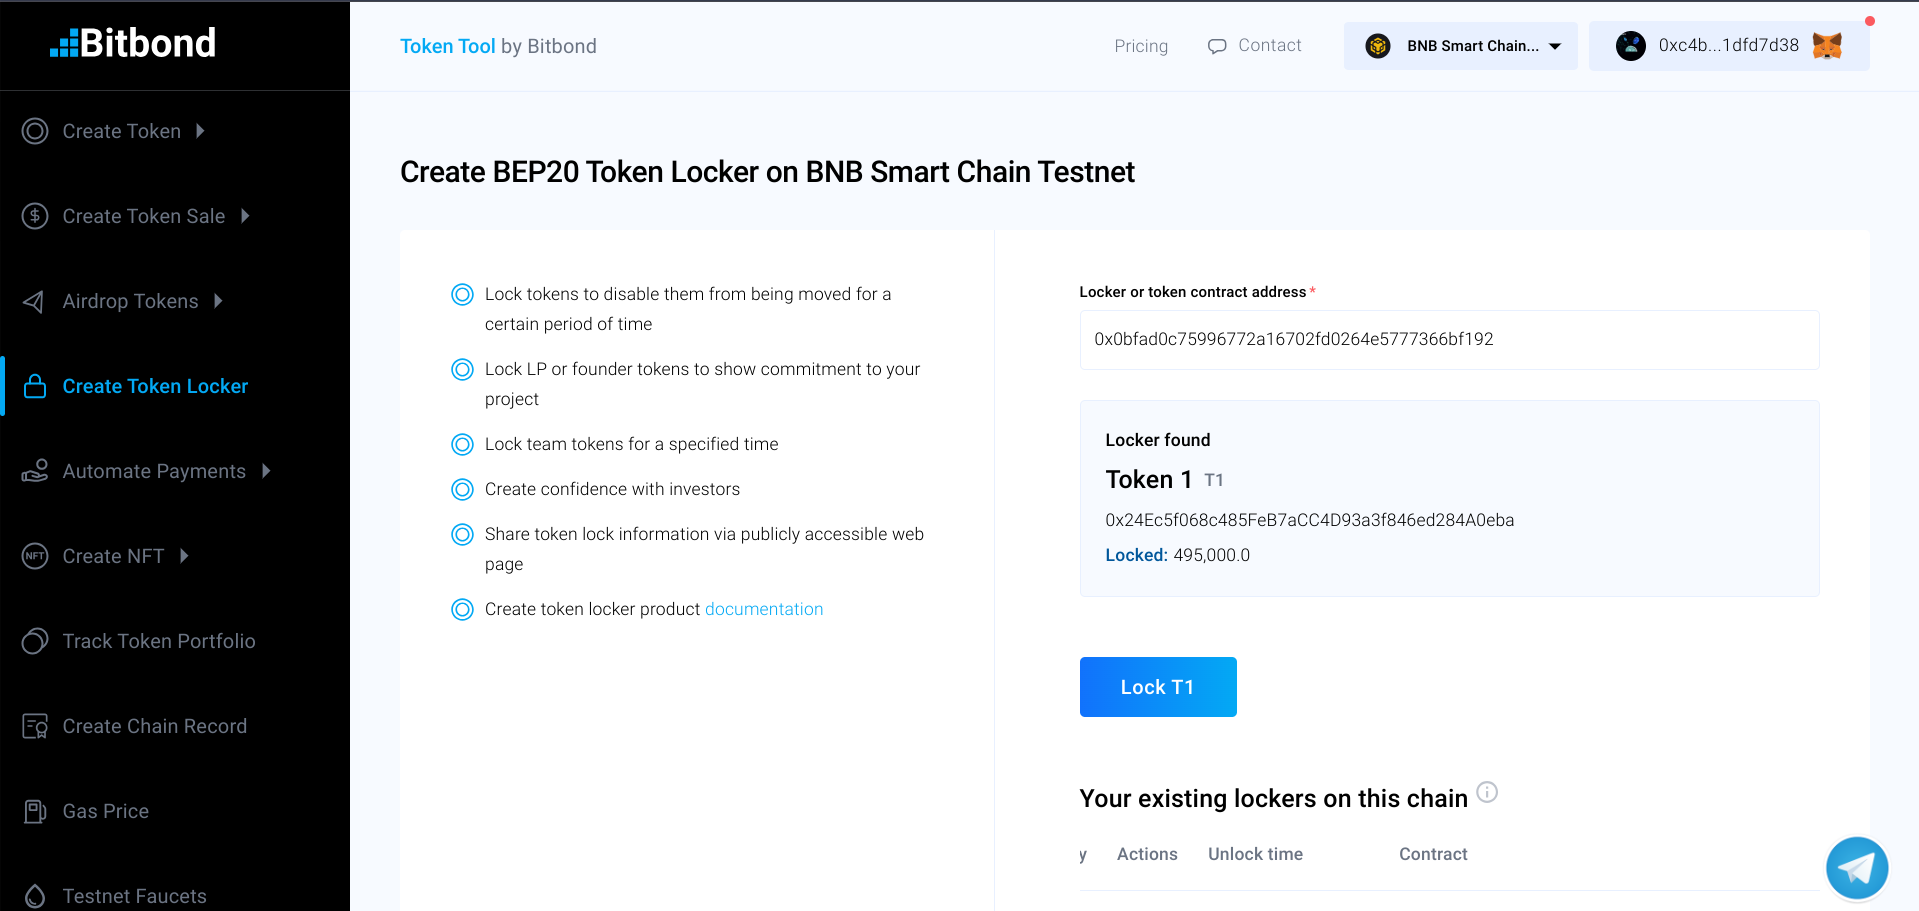Click the Bitbond logo
The width and height of the screenshot is (1919, 911).
pos(133,44)
